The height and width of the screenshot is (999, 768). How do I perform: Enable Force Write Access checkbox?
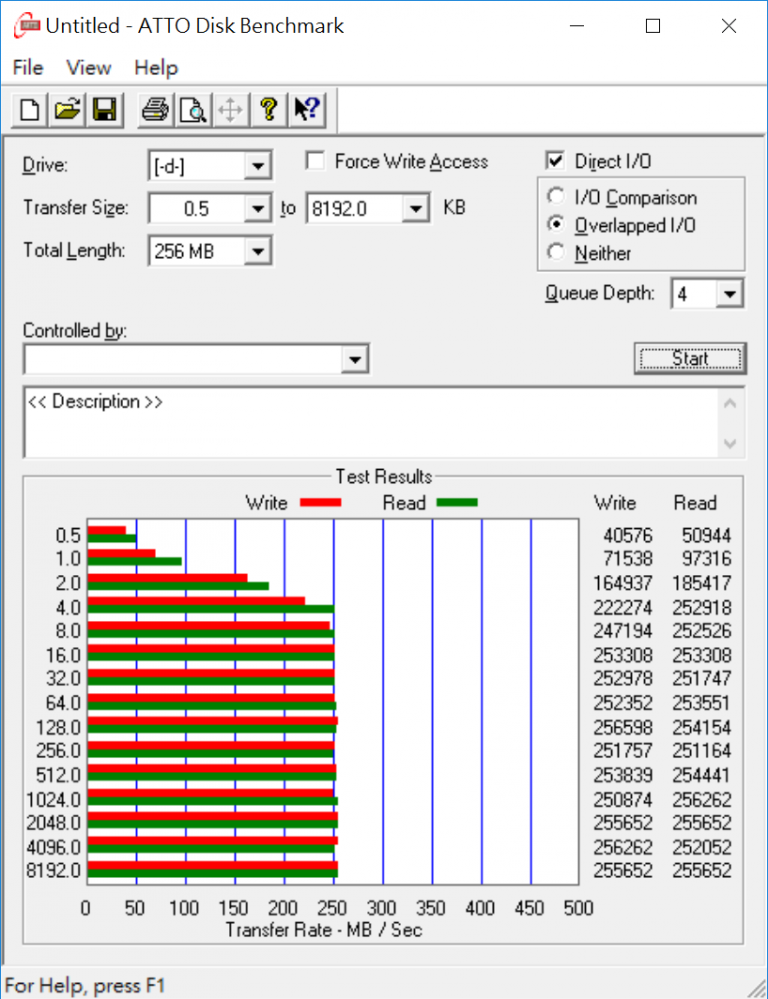(315, 161)
